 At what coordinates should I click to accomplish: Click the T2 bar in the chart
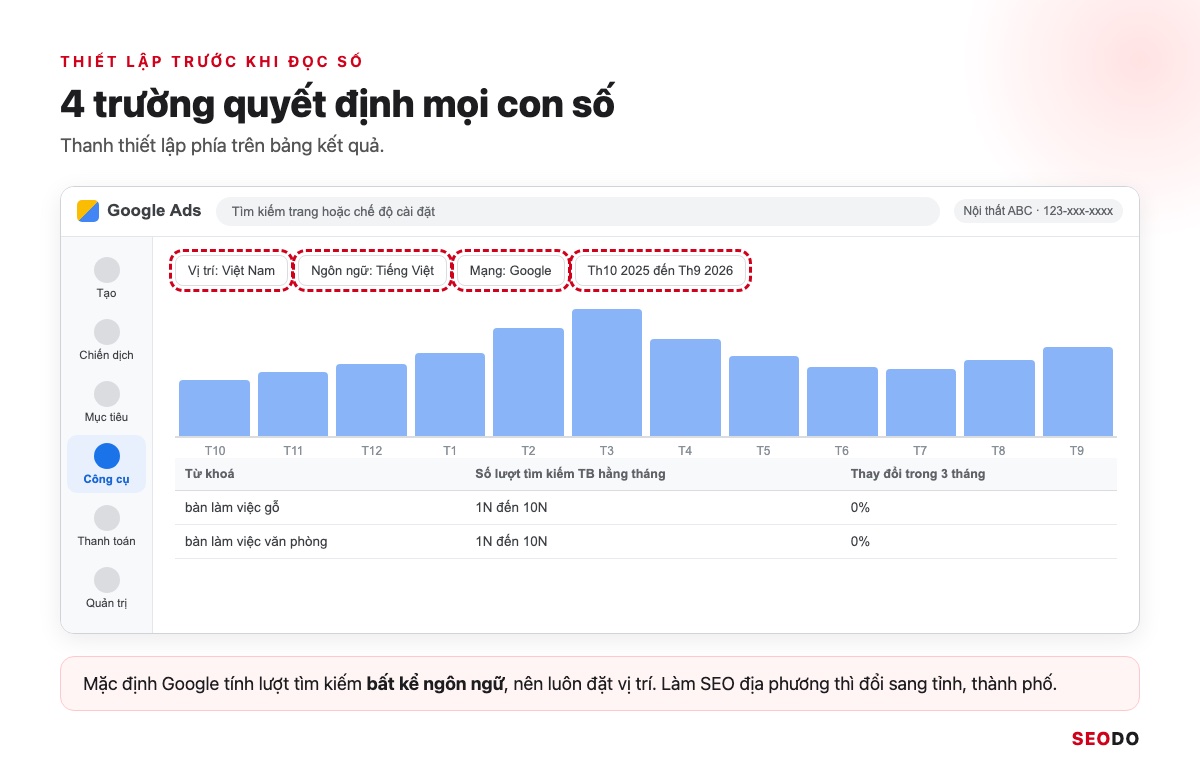pos(528,382)
